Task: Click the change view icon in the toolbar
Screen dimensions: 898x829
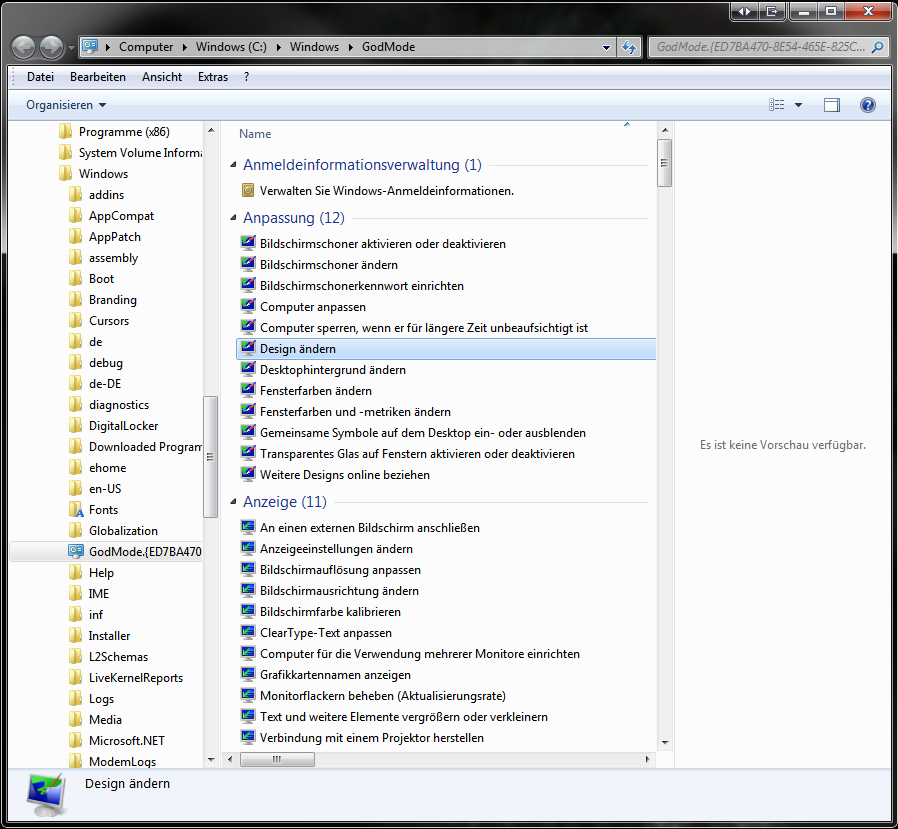Action: coord(777,105)
